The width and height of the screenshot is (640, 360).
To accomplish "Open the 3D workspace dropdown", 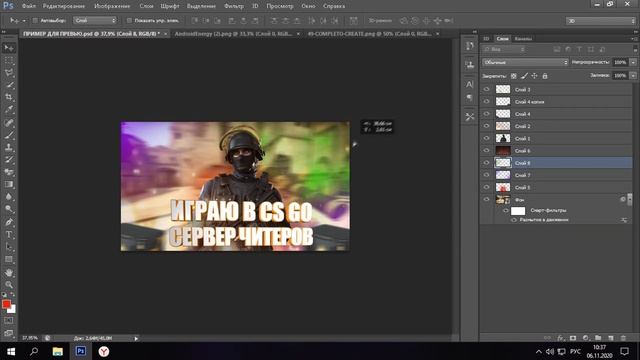I will 601,21.
